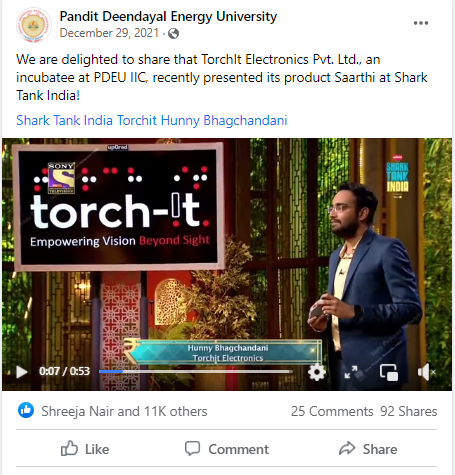Expand the video to fullscreen
The height and width of the screenshot is (475, 455).
pyautogui.click(x=351, y=372)
